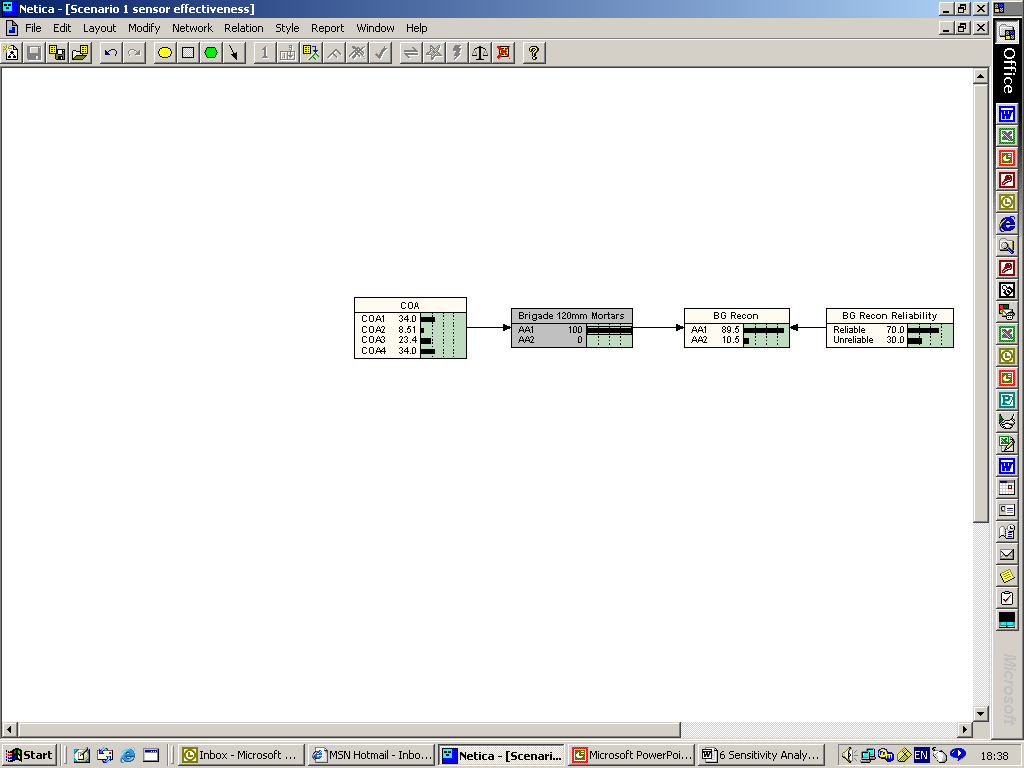Click the red crossed-out table icon
Image resolution: width=1024 pixels, height=768 pixels.
504,53
